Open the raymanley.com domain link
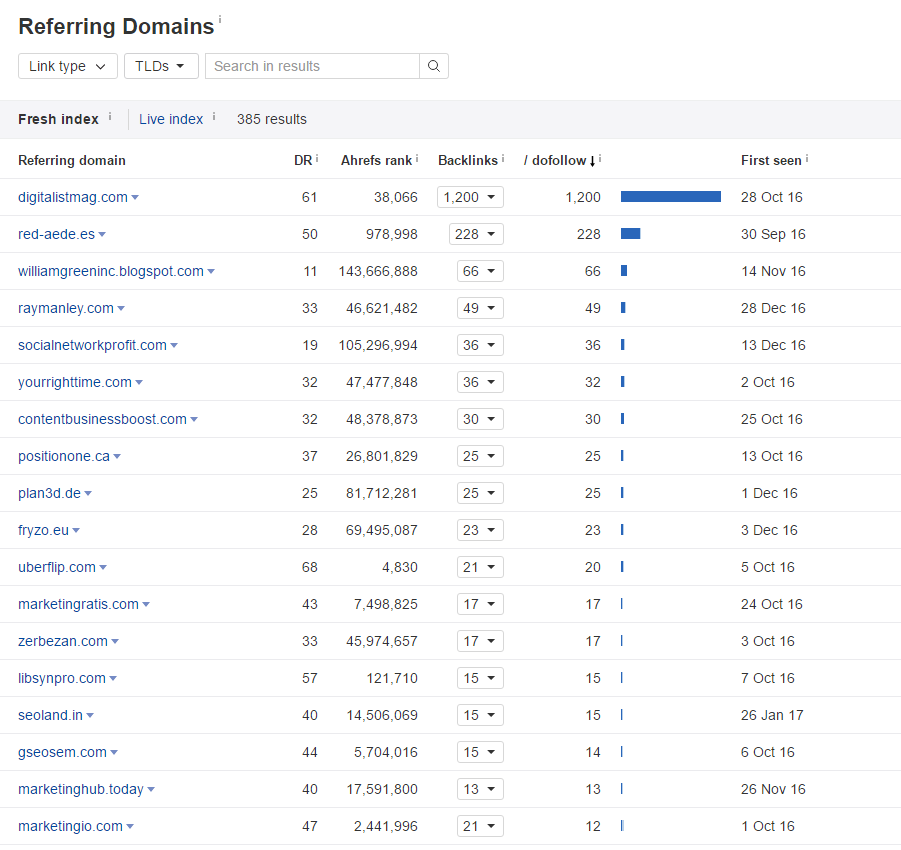901x850 pixels. [66, 308]
